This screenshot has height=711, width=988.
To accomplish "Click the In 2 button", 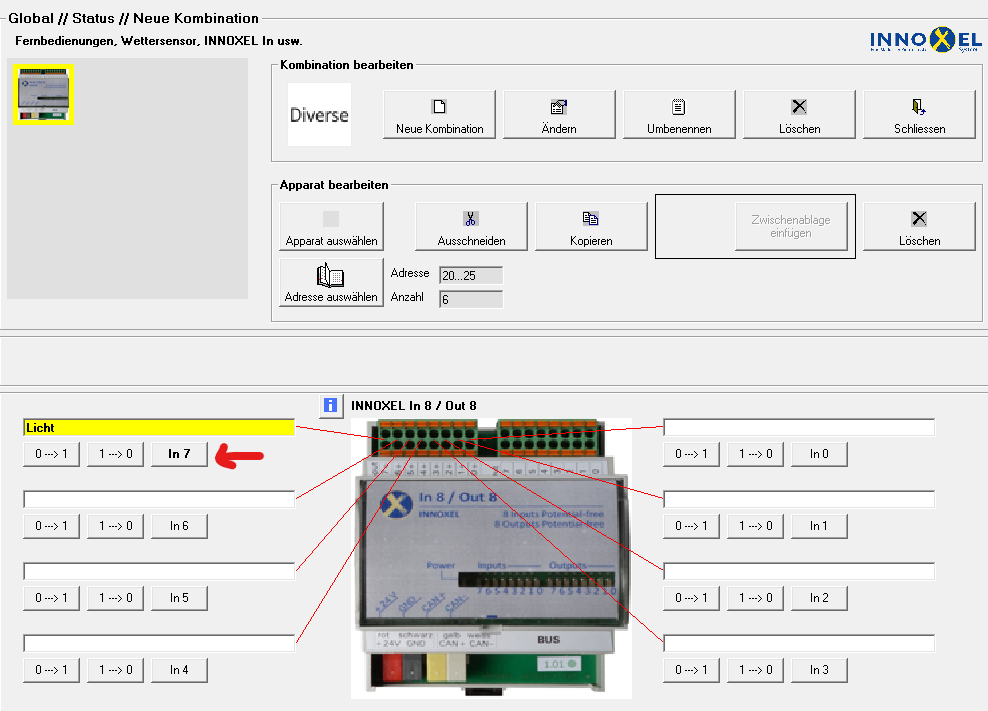I will pyautogui.click(x=819, y=598).
